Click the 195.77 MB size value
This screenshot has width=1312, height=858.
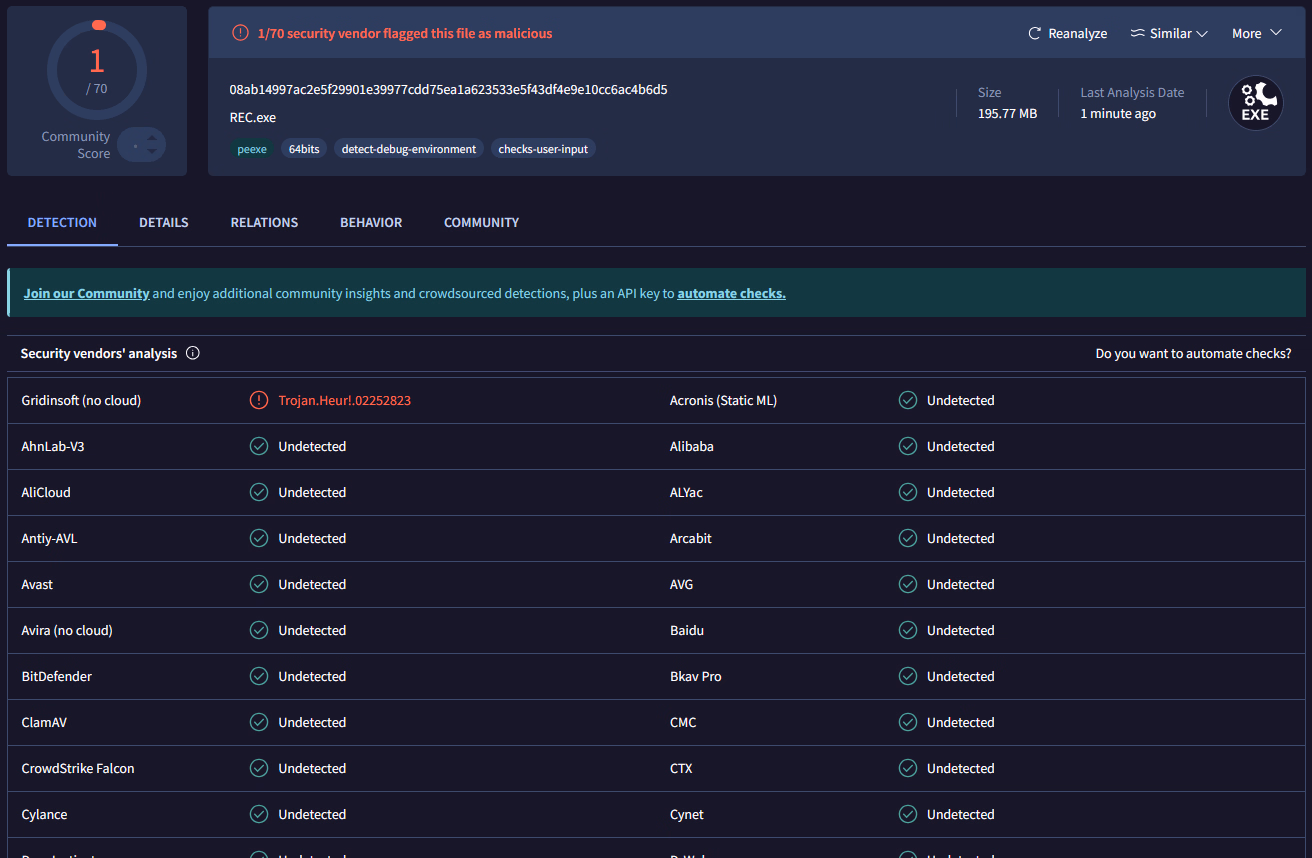1007,113
